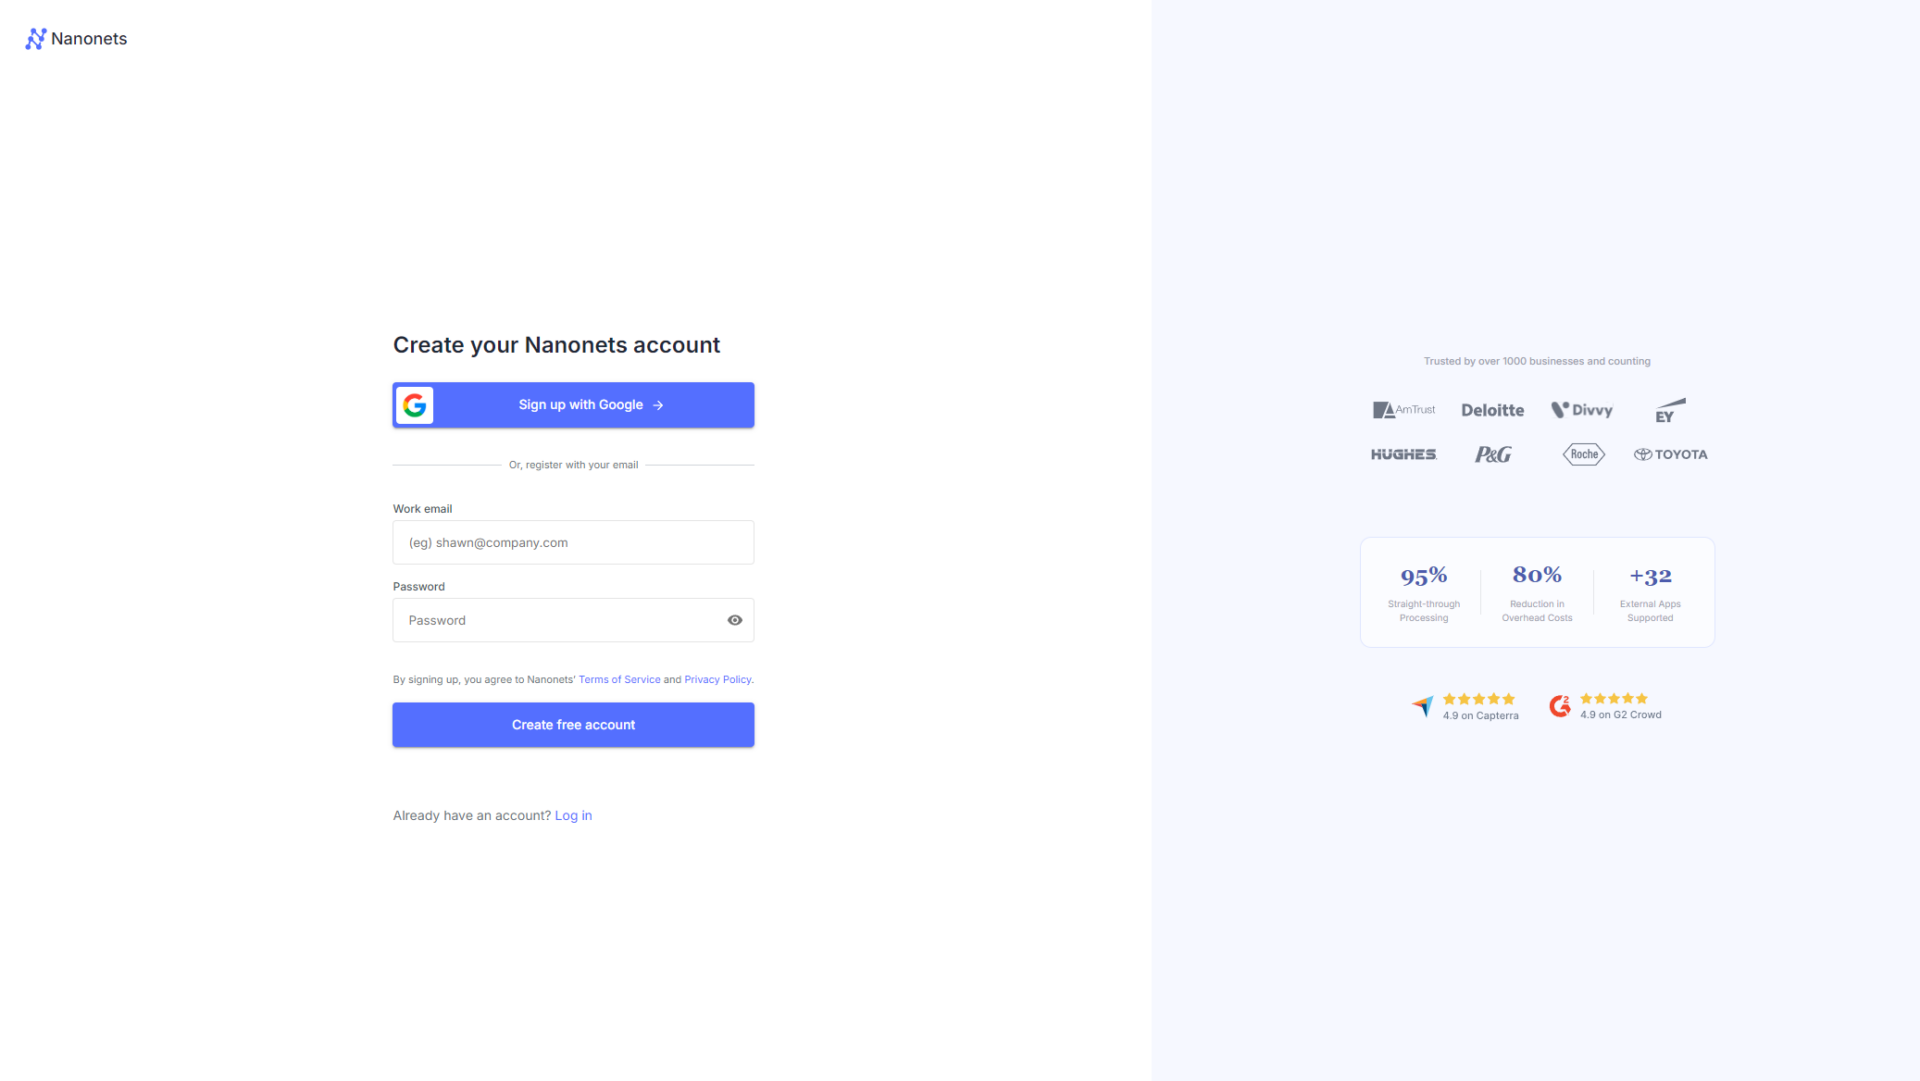The height and width of the screenshot is (1081, 1920).
Task: Click the Google G logo icon
Action: (x=415, y=405)
